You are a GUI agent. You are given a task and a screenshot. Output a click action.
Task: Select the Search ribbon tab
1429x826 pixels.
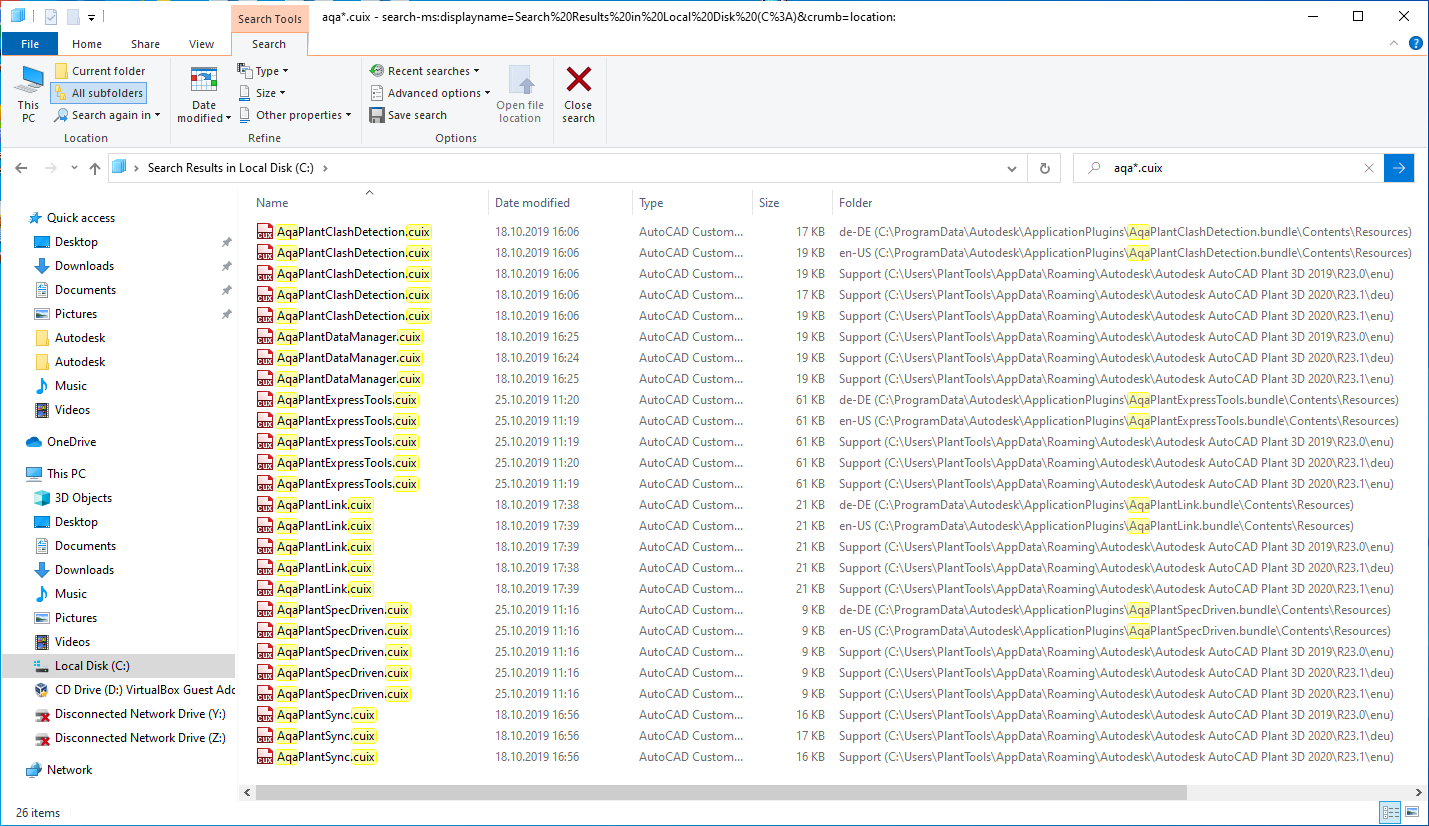click(x=269, y=44)
